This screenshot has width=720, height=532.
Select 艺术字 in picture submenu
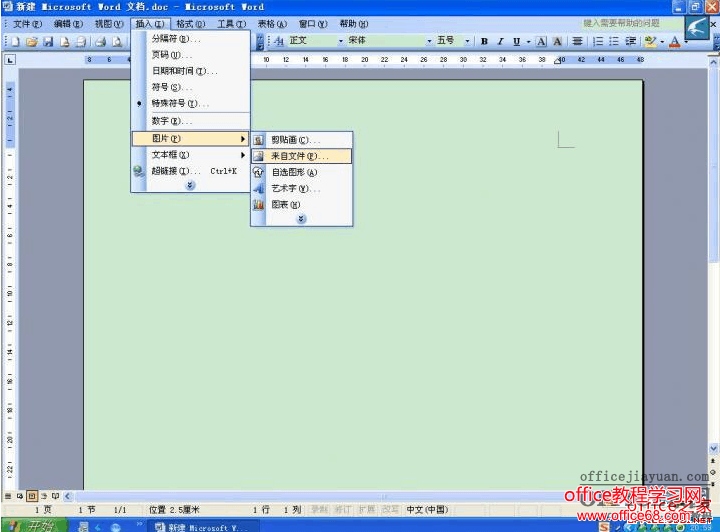(x=302, y=189)
